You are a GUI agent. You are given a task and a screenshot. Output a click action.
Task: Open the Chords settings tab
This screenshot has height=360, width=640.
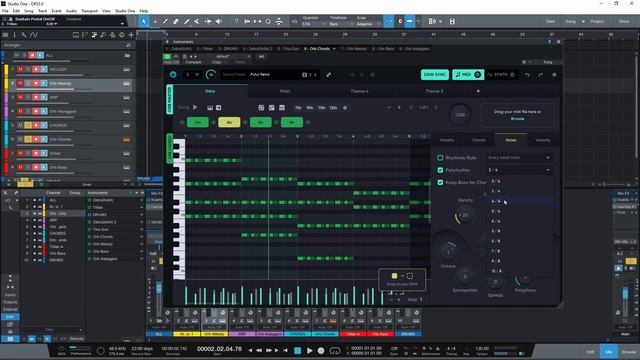(479, 140)
